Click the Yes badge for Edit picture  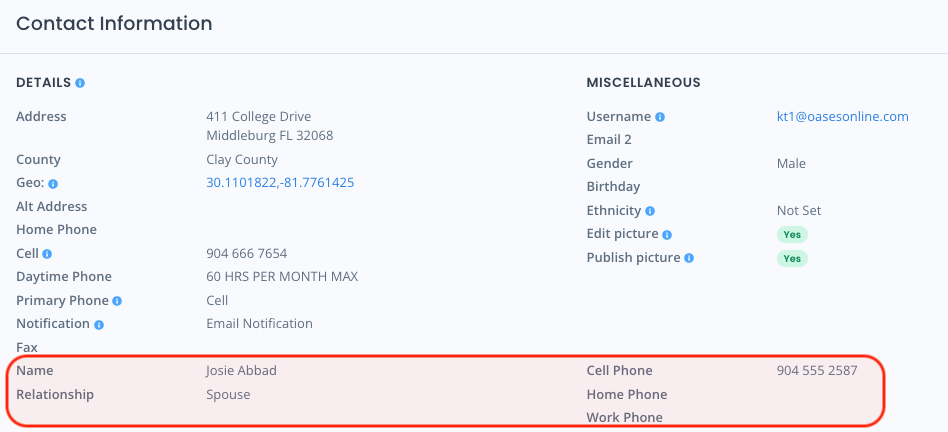[x=792, y=234]
